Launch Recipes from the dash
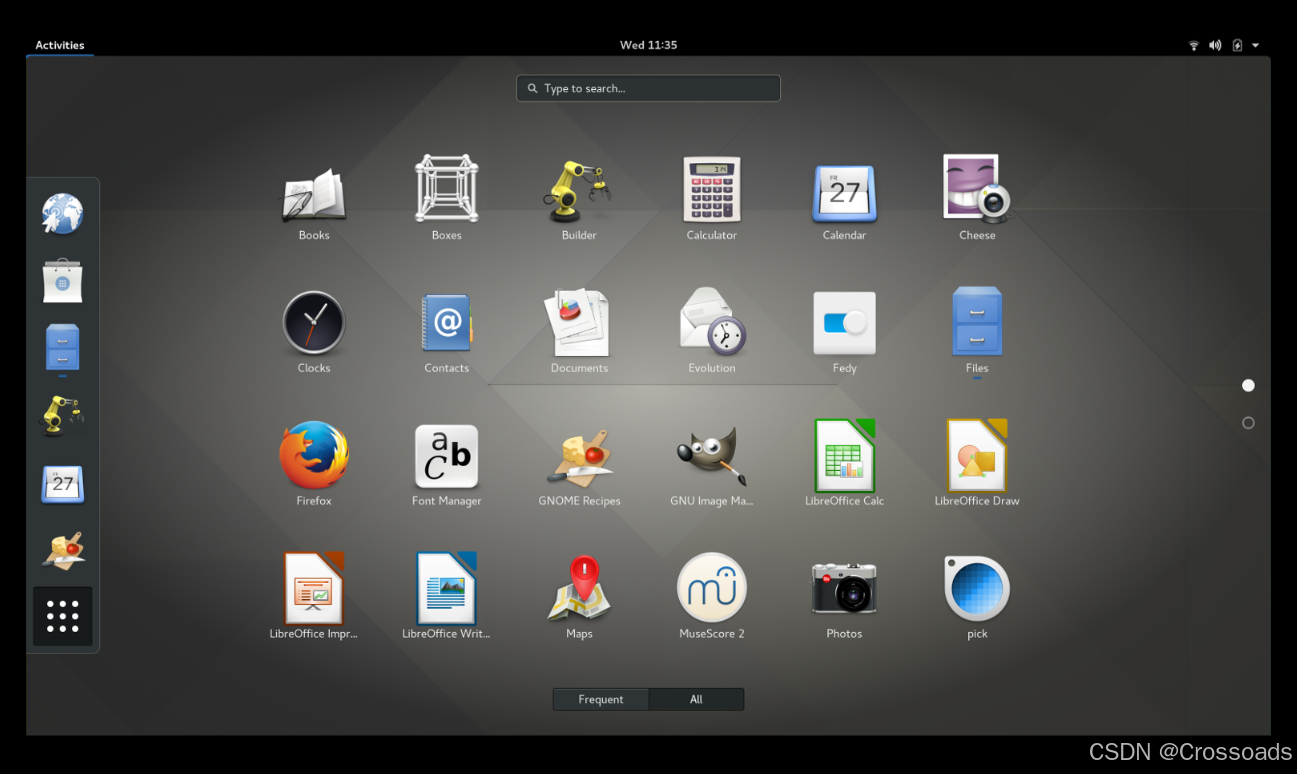 (62, 549)
